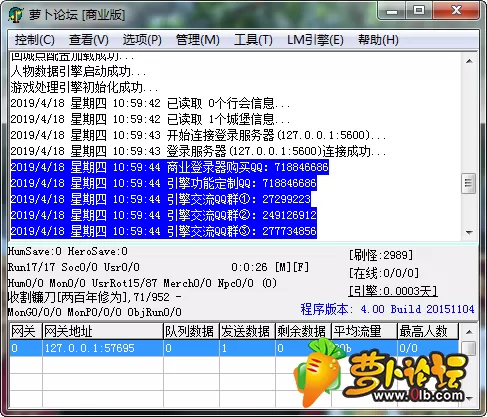Click the 收割镰刀[两百年修为],71/952 status line
The height and width of the screenshot is (417, 487).
pos(95,297)
